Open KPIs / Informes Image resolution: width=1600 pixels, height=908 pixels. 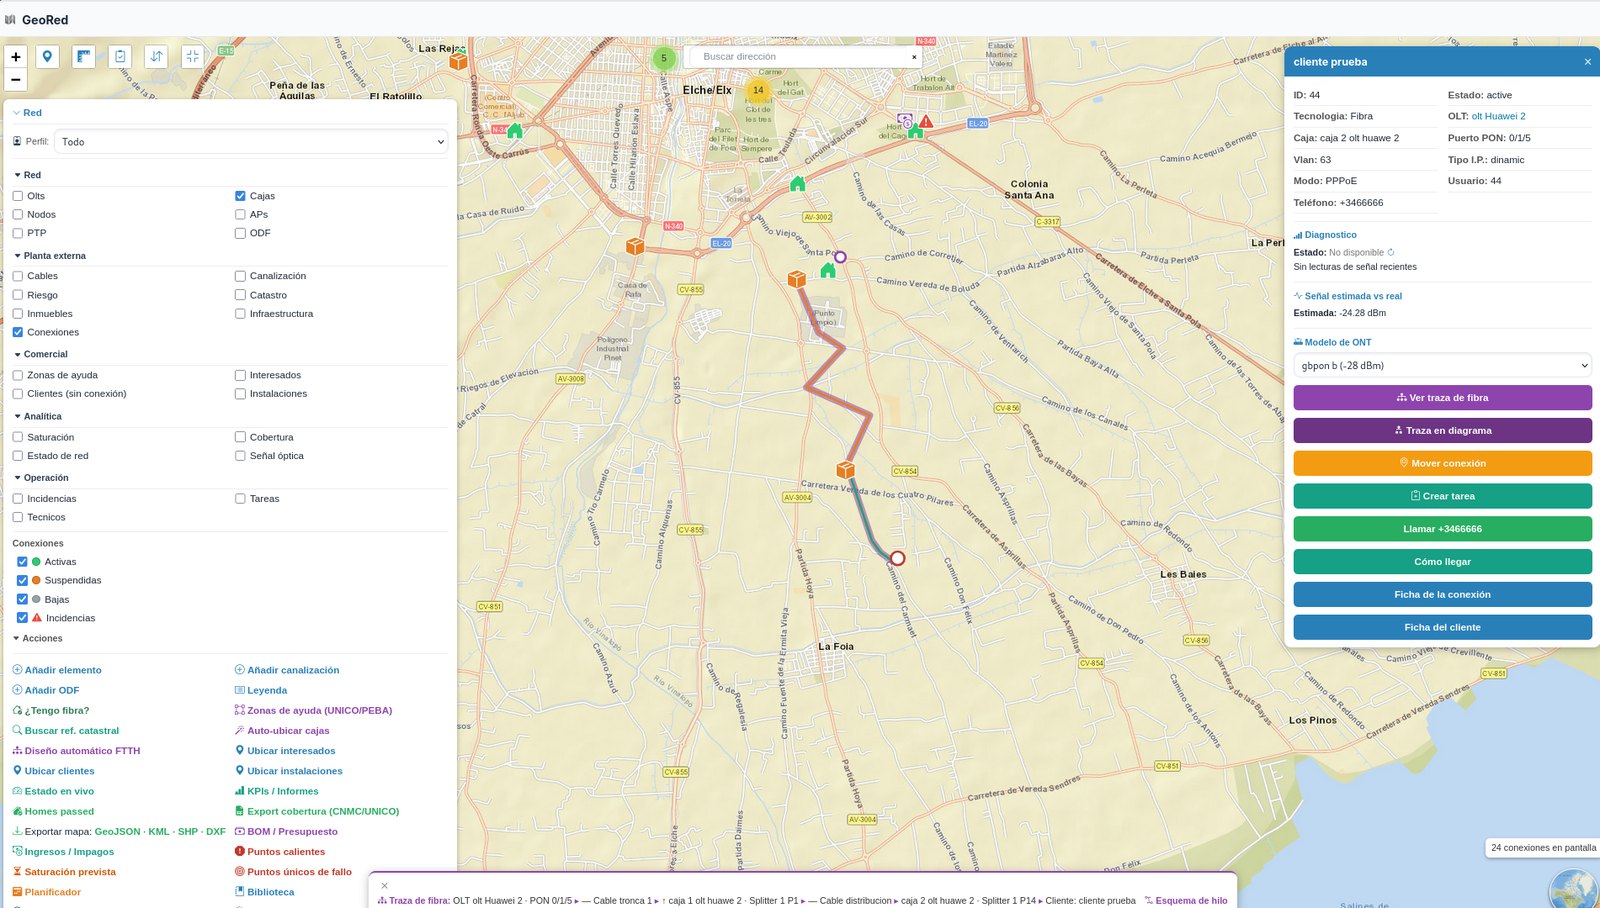(x=277, y=791)
